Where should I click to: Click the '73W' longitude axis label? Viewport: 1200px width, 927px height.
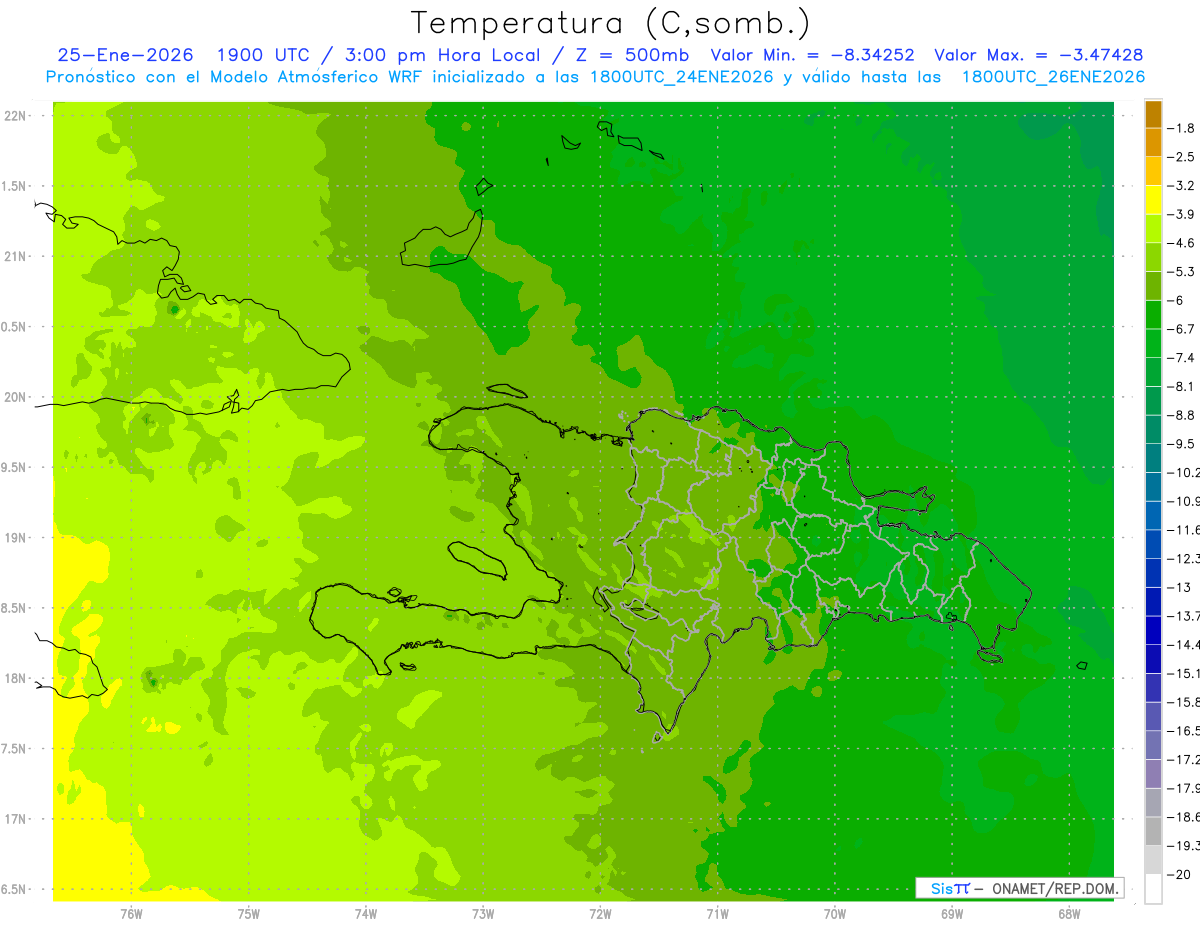tap(483, 913)
